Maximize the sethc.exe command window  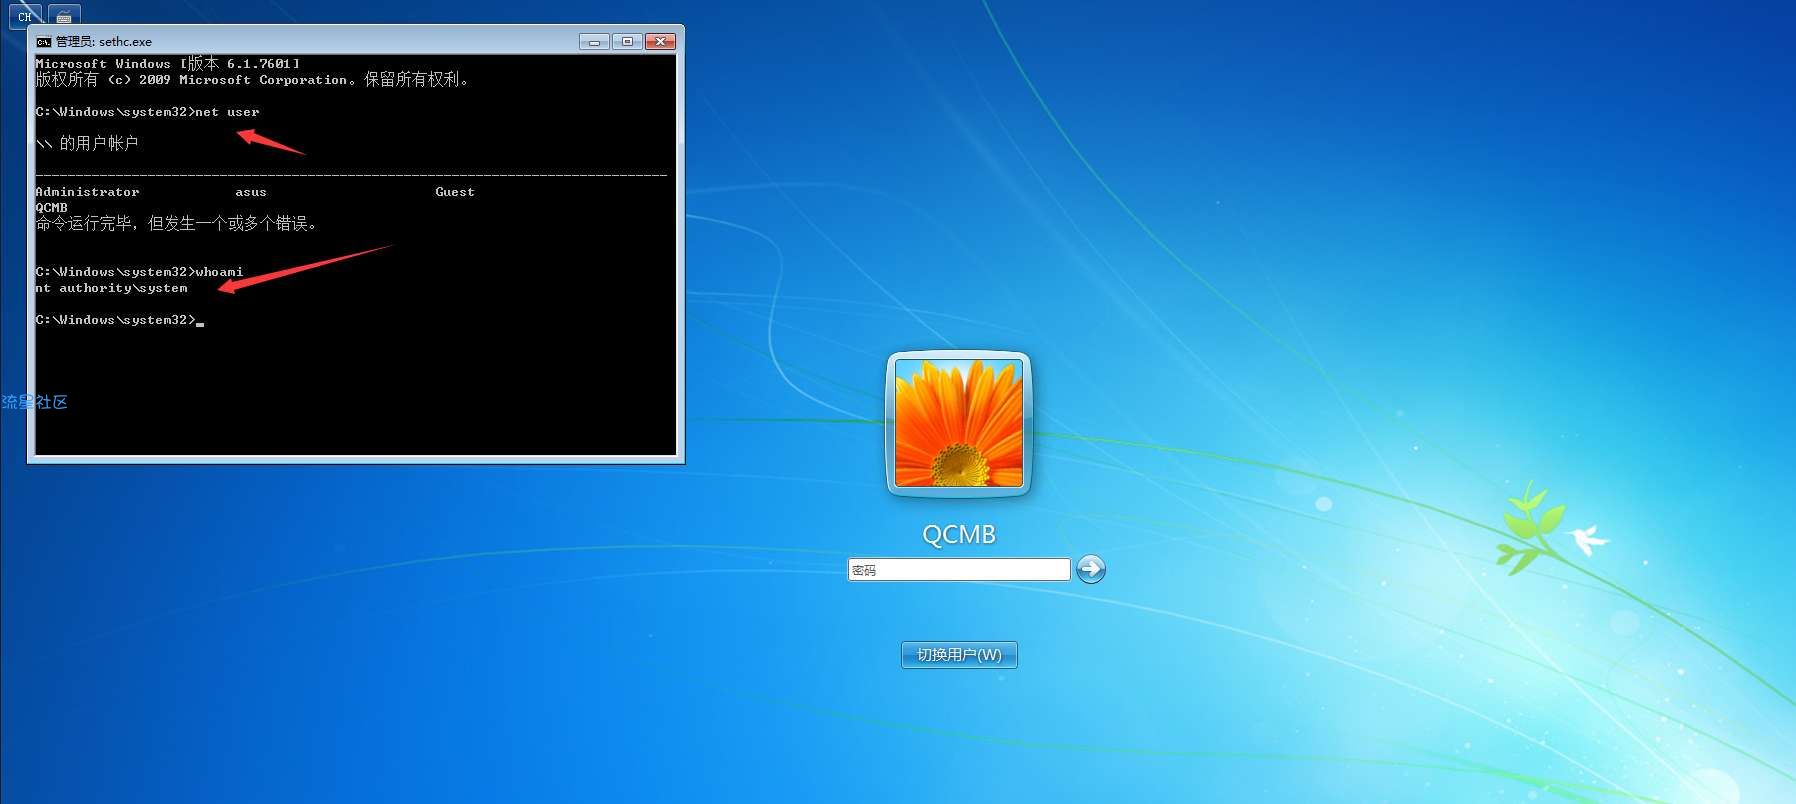click(x=627, y=42)
